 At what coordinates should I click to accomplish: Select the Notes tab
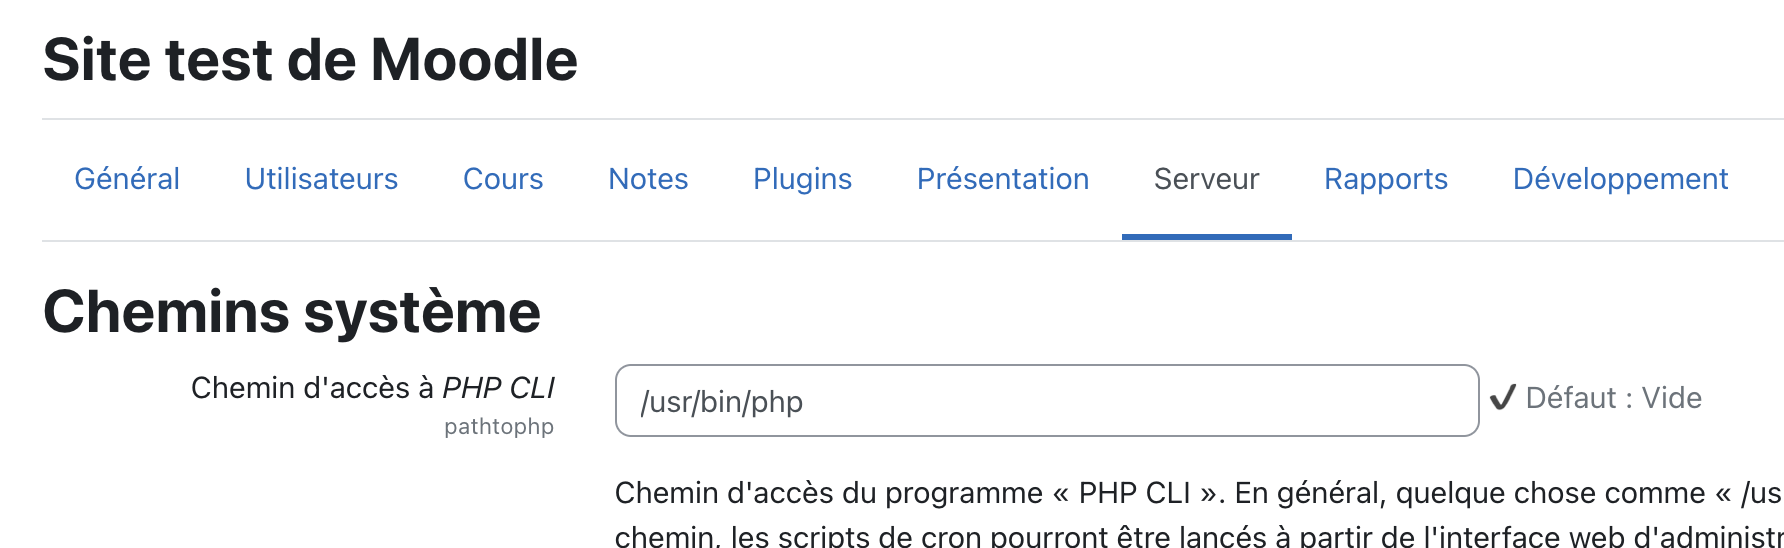(x=648, y=179)
